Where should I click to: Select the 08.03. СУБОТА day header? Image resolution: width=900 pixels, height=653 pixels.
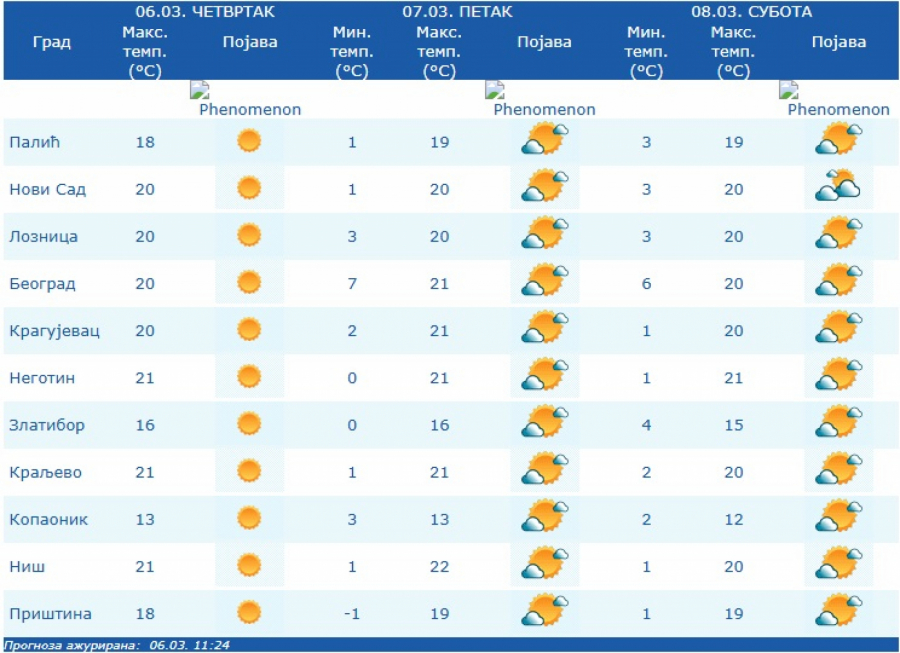[751, 12]
